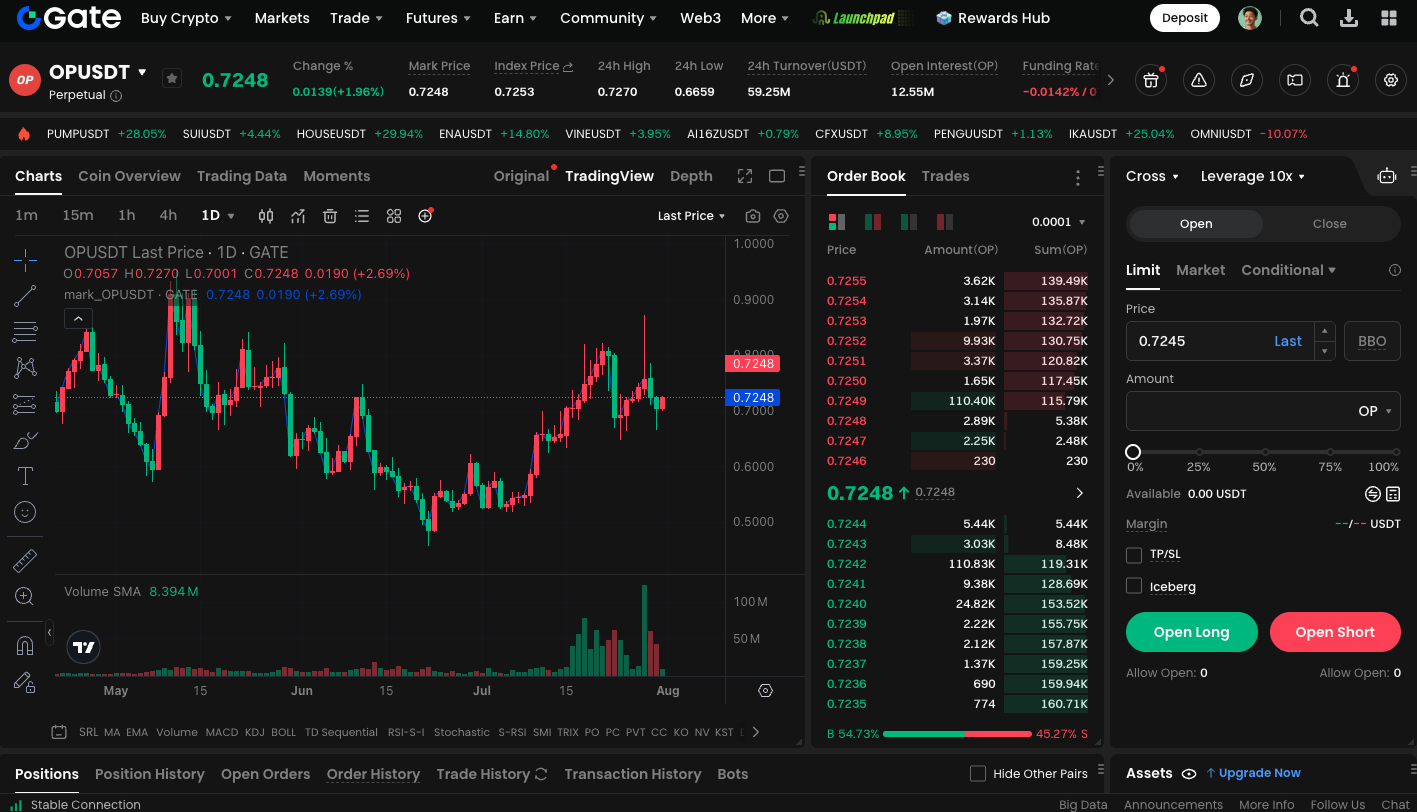Collapse the chart legend arrow
Image resolution: width=1417 pixels, height=812 pixels.
pyautogui.click(x=78, y=319)
